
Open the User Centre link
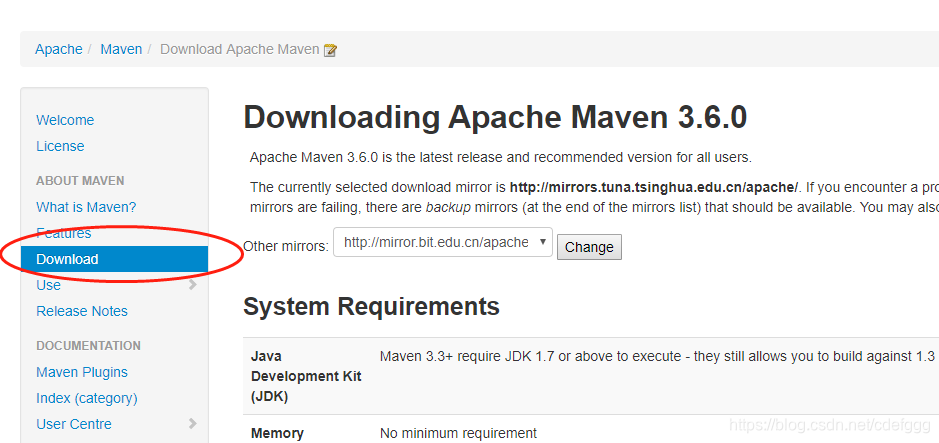(x=74, y=424)
